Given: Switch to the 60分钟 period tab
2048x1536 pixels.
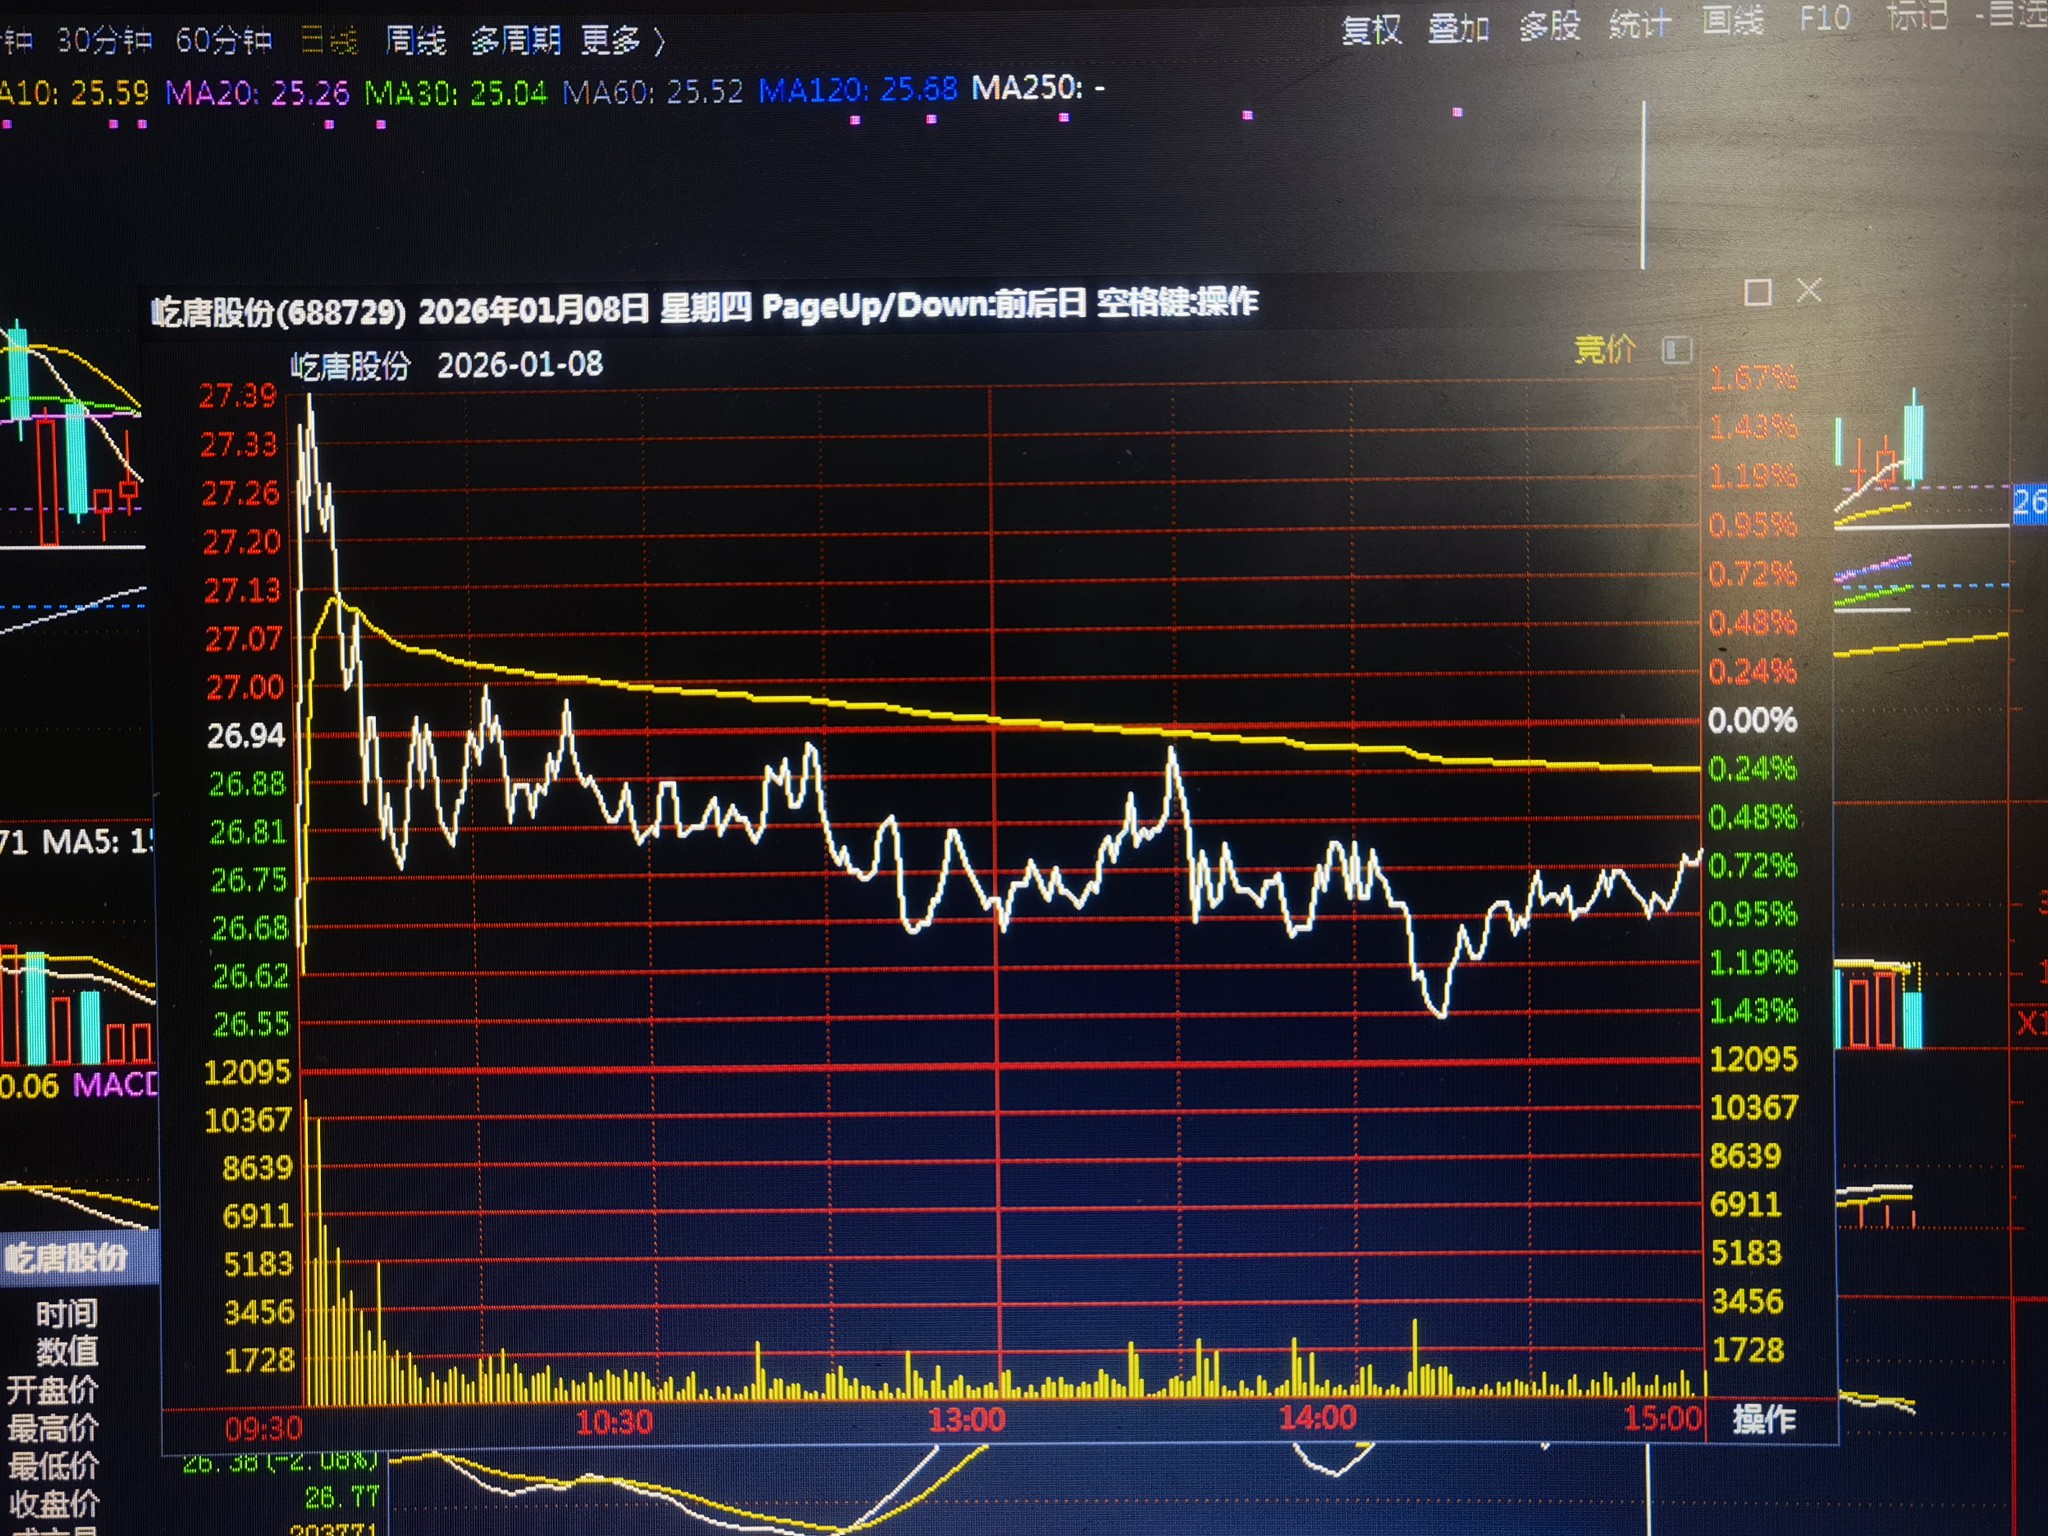Looking at the screenshot, I should click(223, 41).
